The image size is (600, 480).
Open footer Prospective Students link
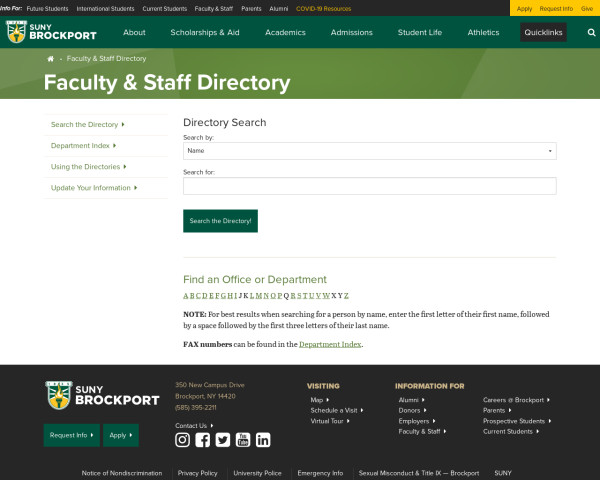pos(517,421)
